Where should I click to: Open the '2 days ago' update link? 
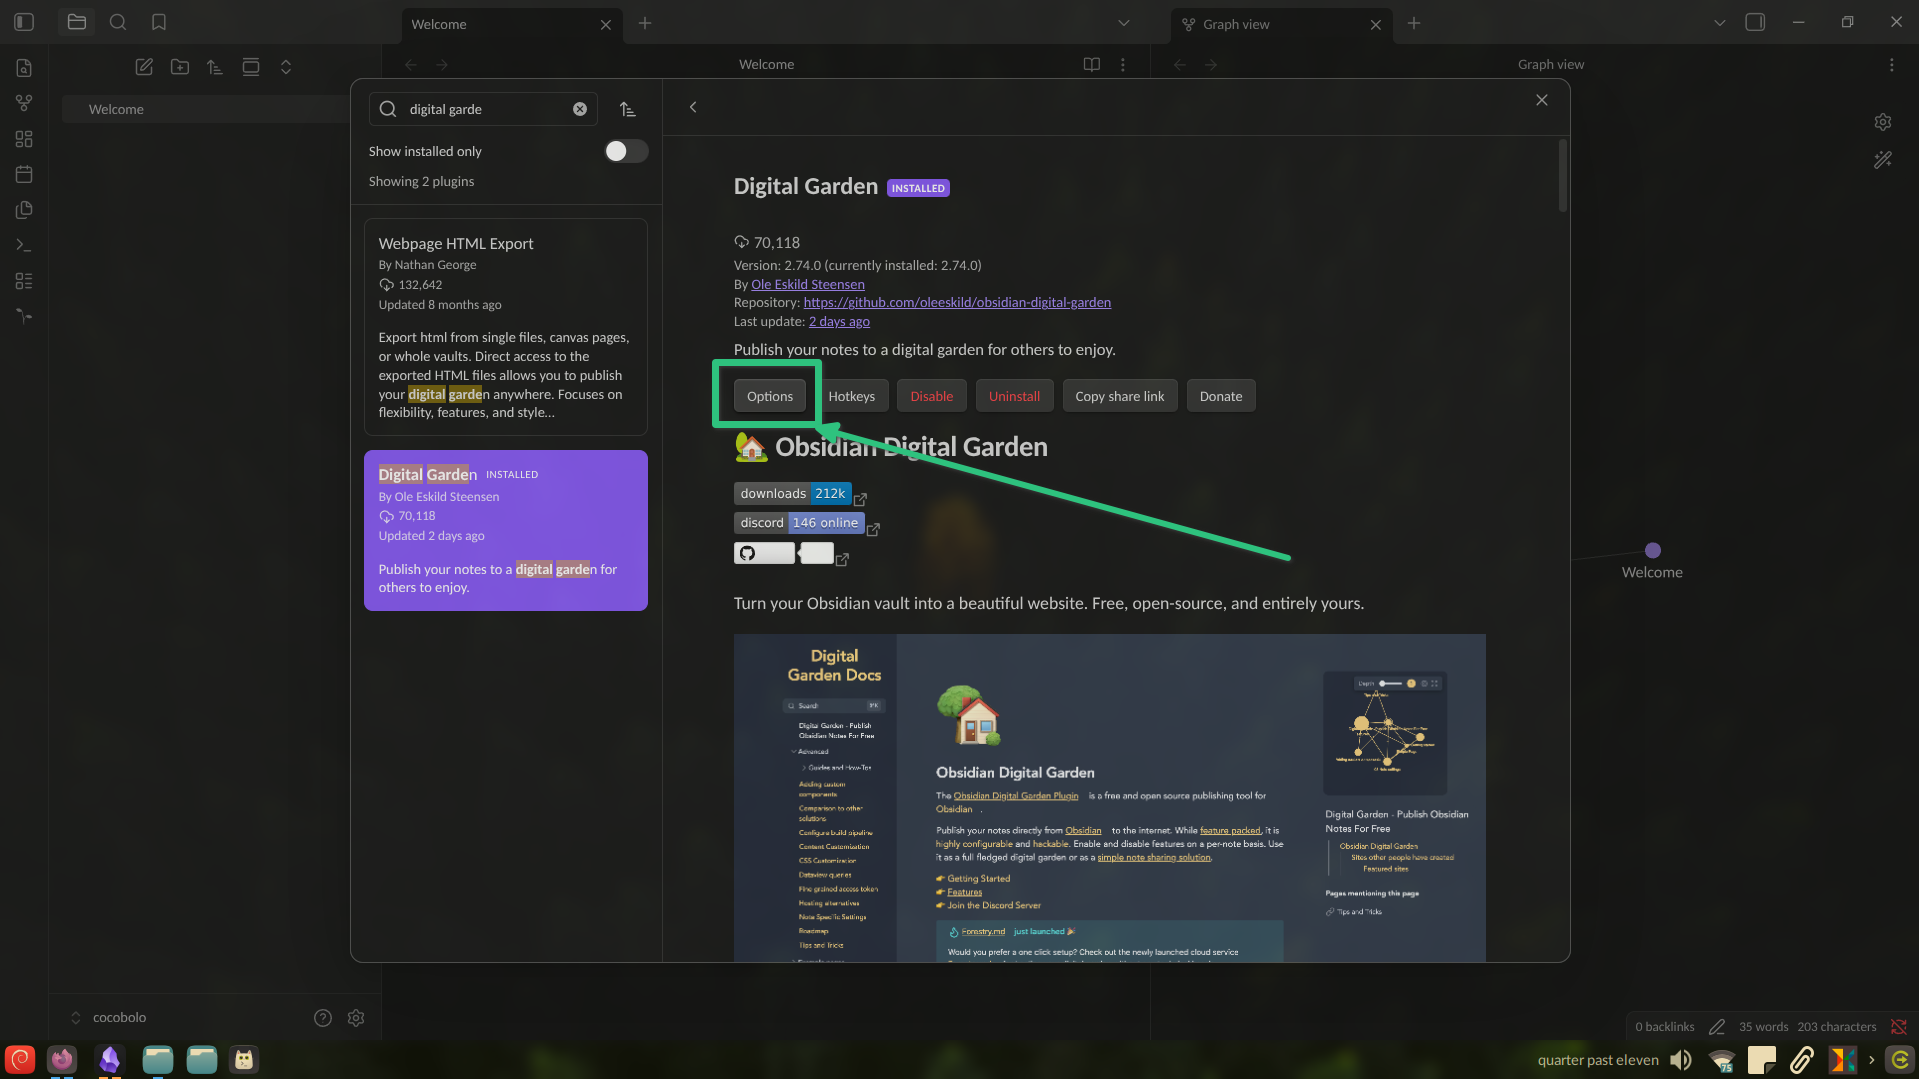pyautogui.click(x=839, y=321)
